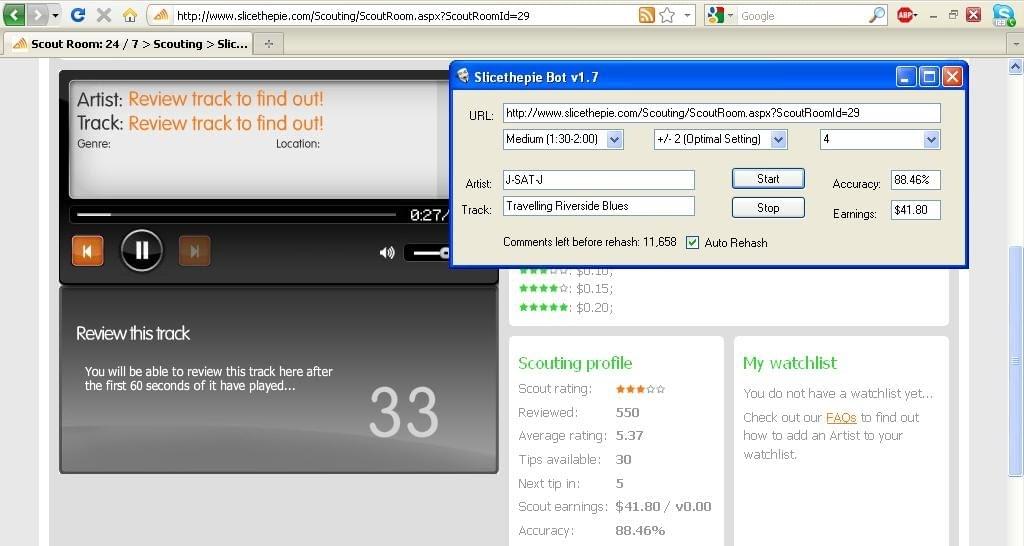Click the Scouting profile heading

point(575,363)
